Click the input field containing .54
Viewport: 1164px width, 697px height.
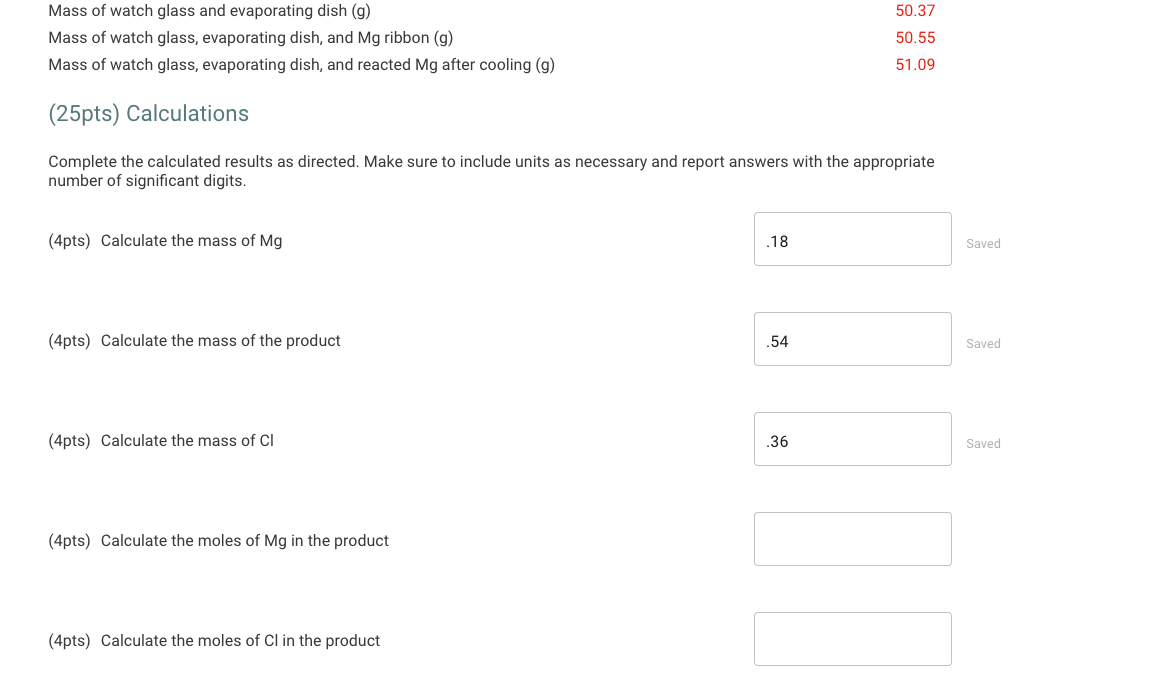(x=852, y=339)
